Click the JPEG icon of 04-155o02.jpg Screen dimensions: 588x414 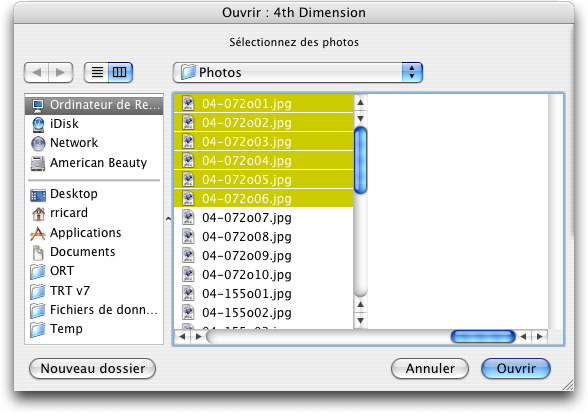click(188, 313)
